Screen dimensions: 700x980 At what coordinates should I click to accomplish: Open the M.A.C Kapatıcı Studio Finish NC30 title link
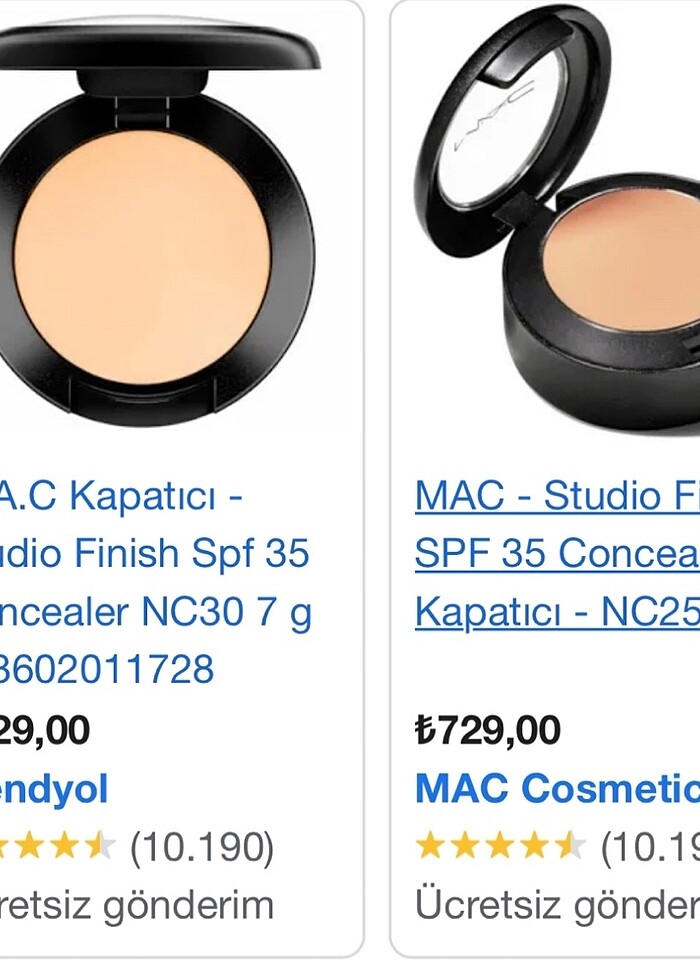click(154, 582)
